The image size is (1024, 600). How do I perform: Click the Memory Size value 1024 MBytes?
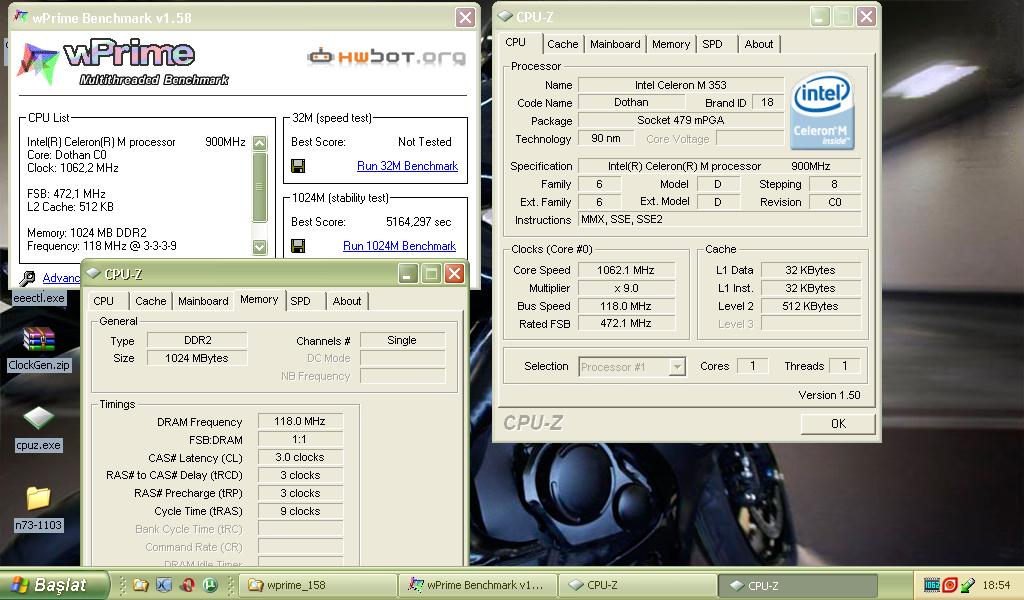pos(197,358)
